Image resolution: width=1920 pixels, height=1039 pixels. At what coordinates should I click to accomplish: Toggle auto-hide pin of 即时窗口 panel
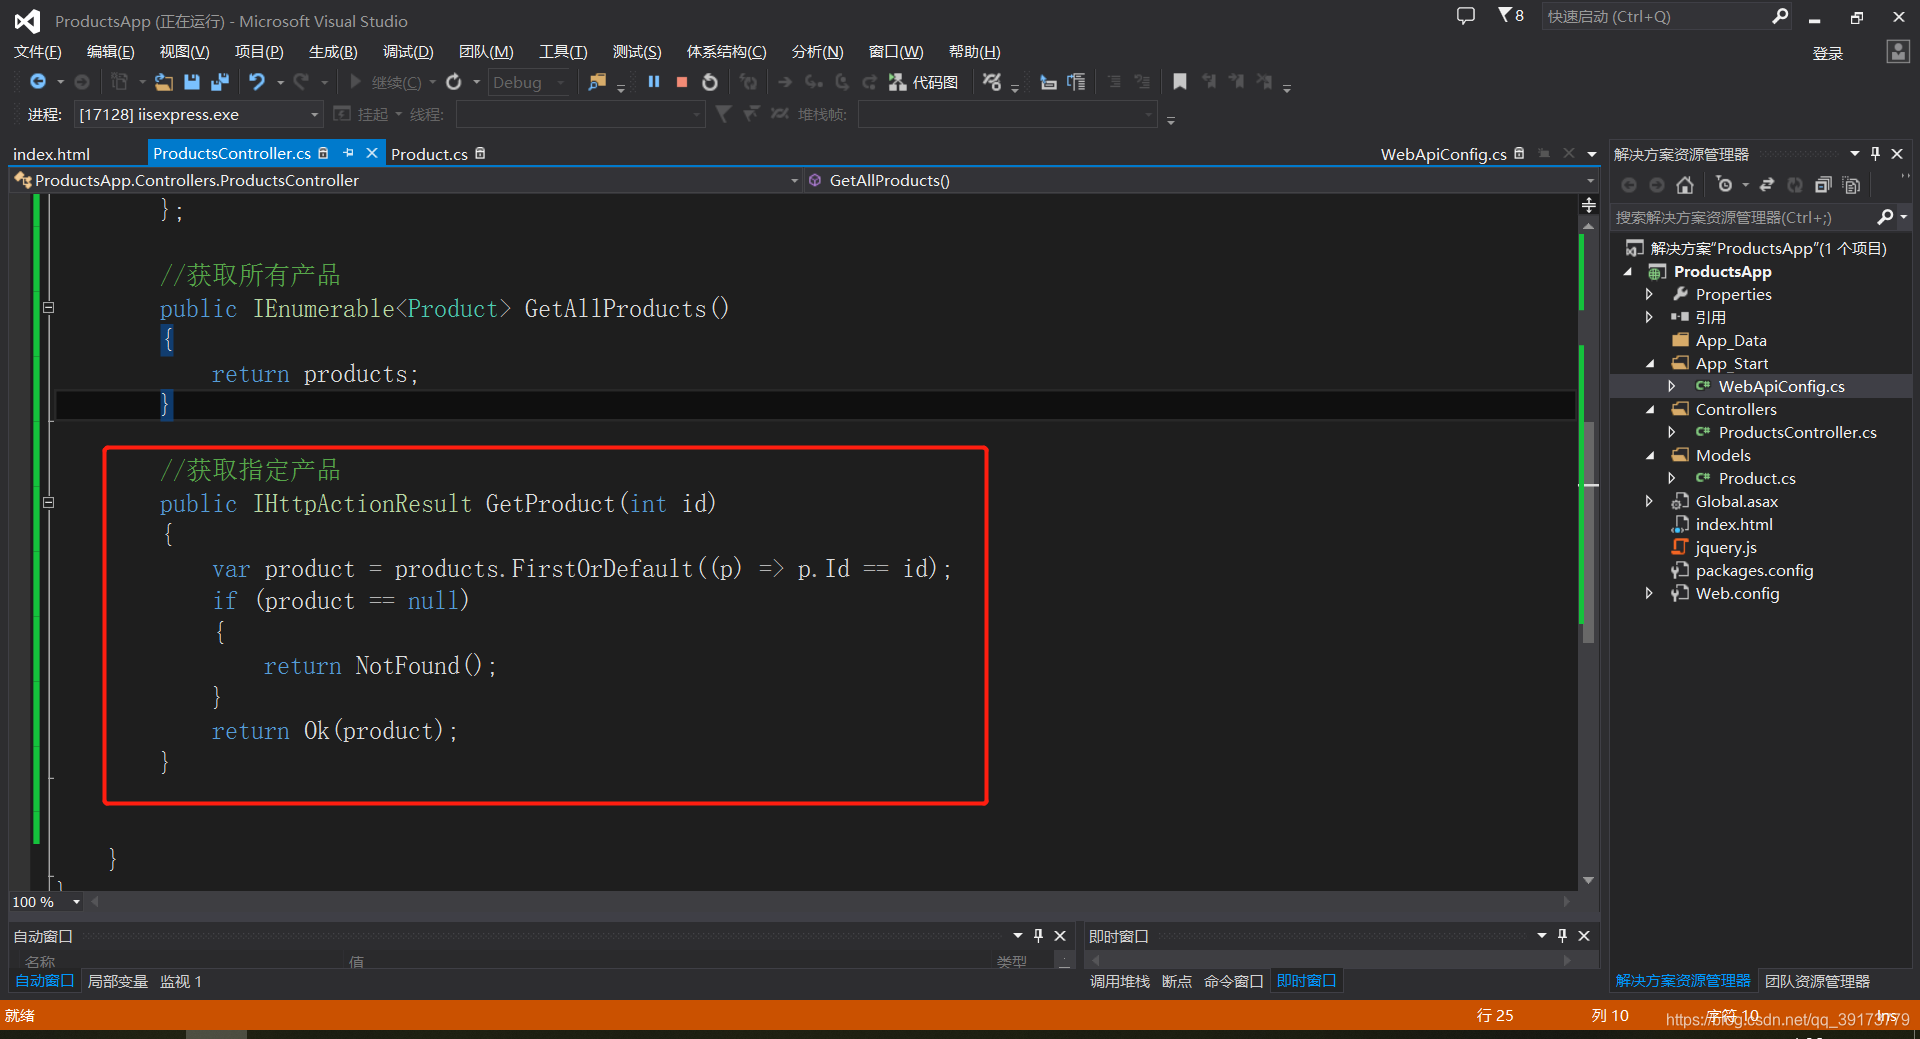[1562, 936]
